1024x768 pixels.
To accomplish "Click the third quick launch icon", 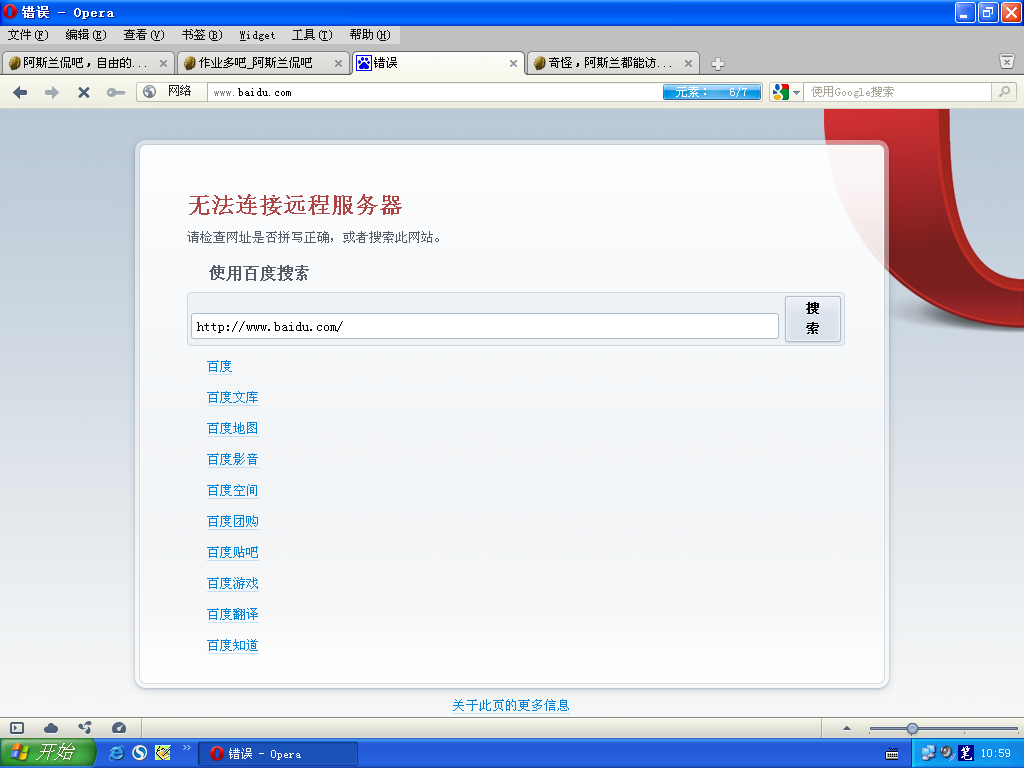I will 163,753.
